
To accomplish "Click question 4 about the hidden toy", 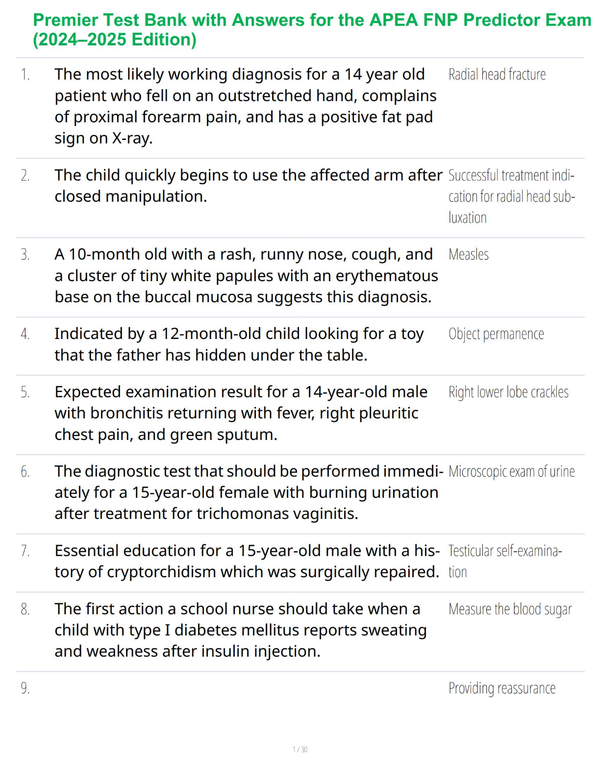I will click(239, 344).
